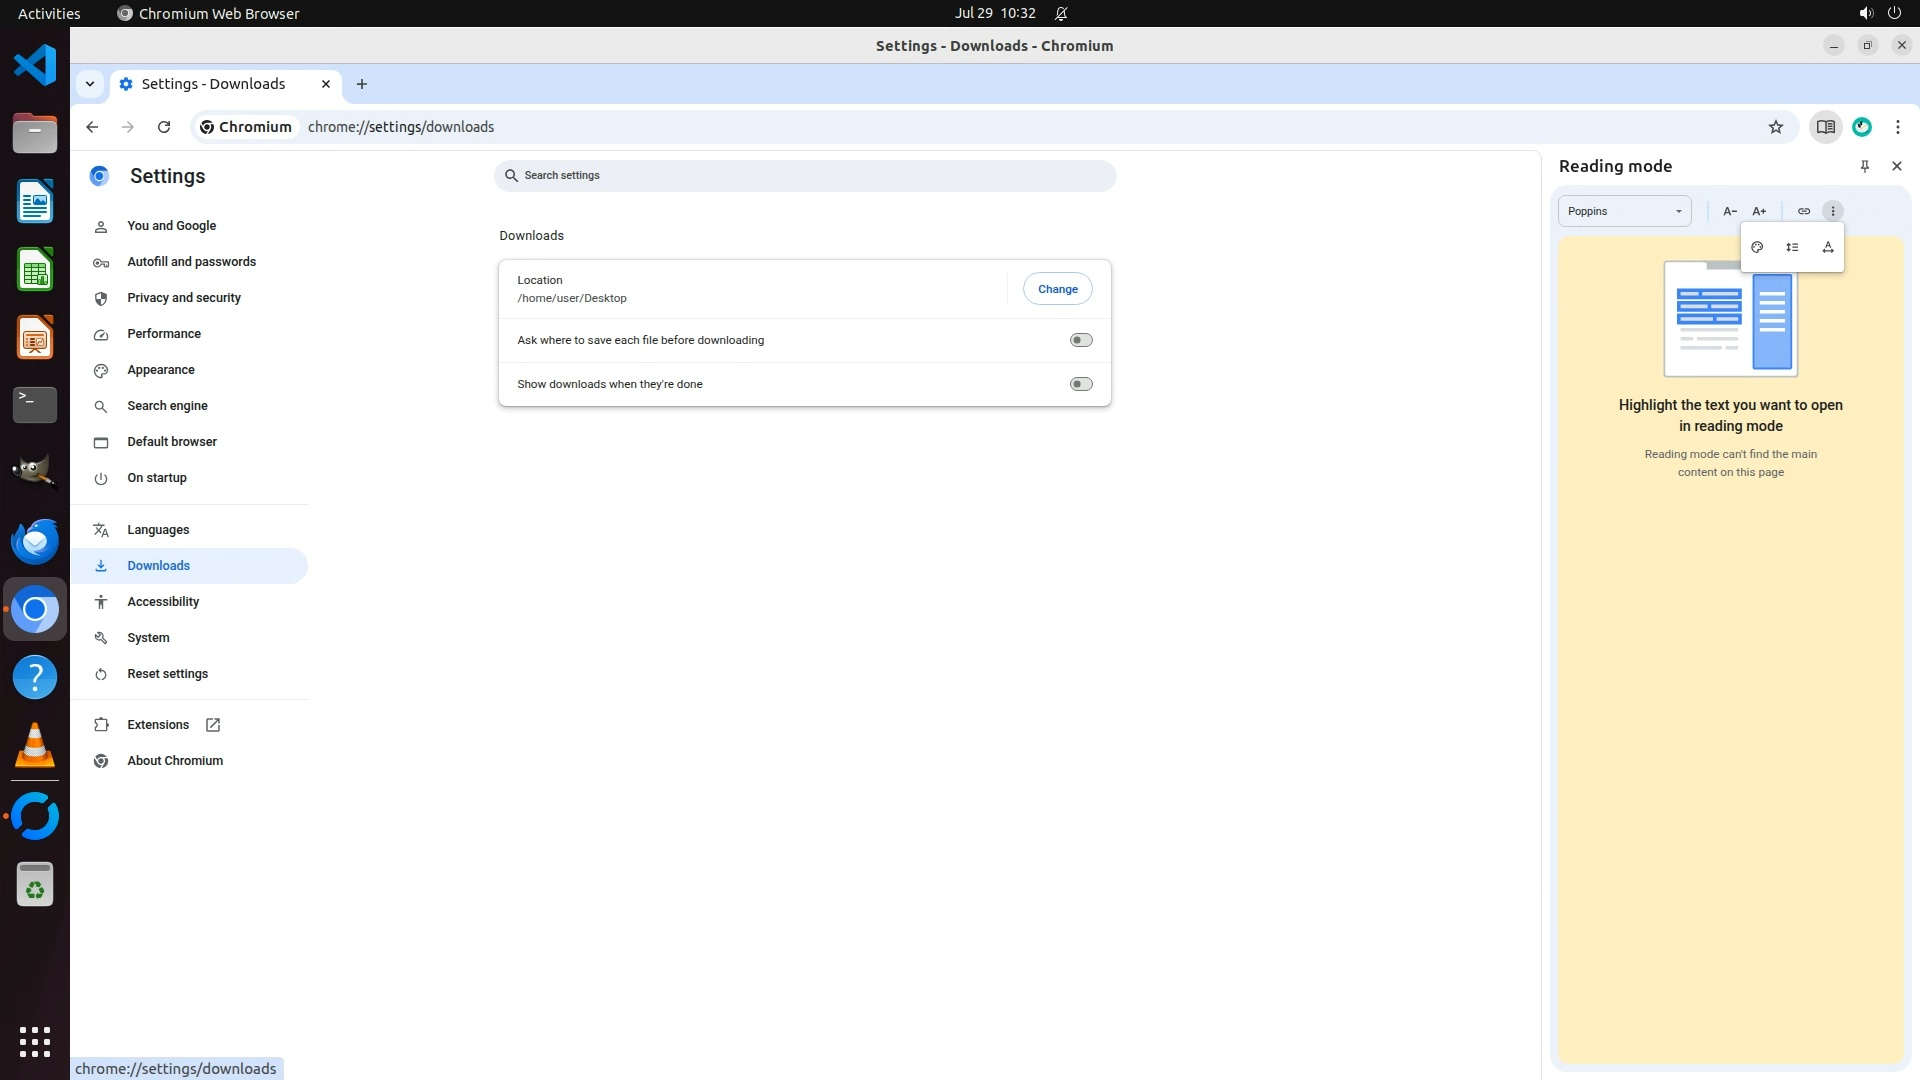Screen dimensions: 1920x1080
Task: Open the line spacing options
Action: pyautogui.click(x=1792, y=247)
